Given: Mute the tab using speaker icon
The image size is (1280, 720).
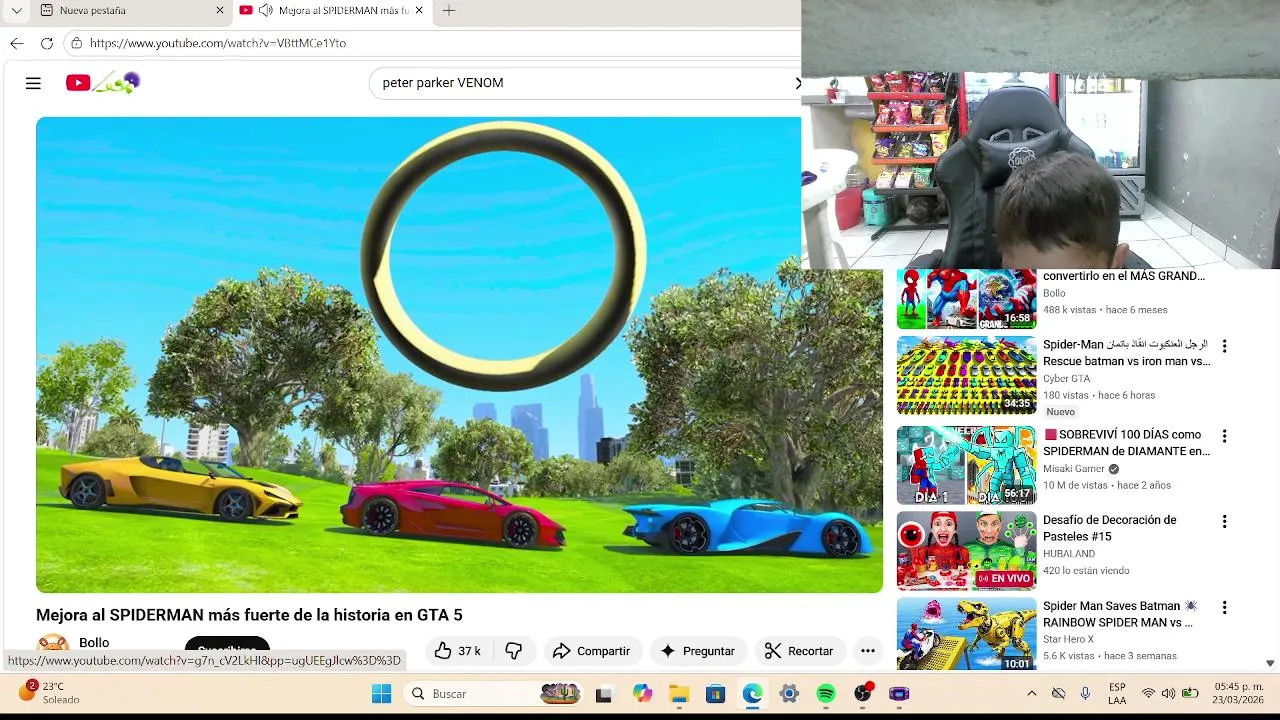Looking at the screenshot, I should [x=265, y=10].
